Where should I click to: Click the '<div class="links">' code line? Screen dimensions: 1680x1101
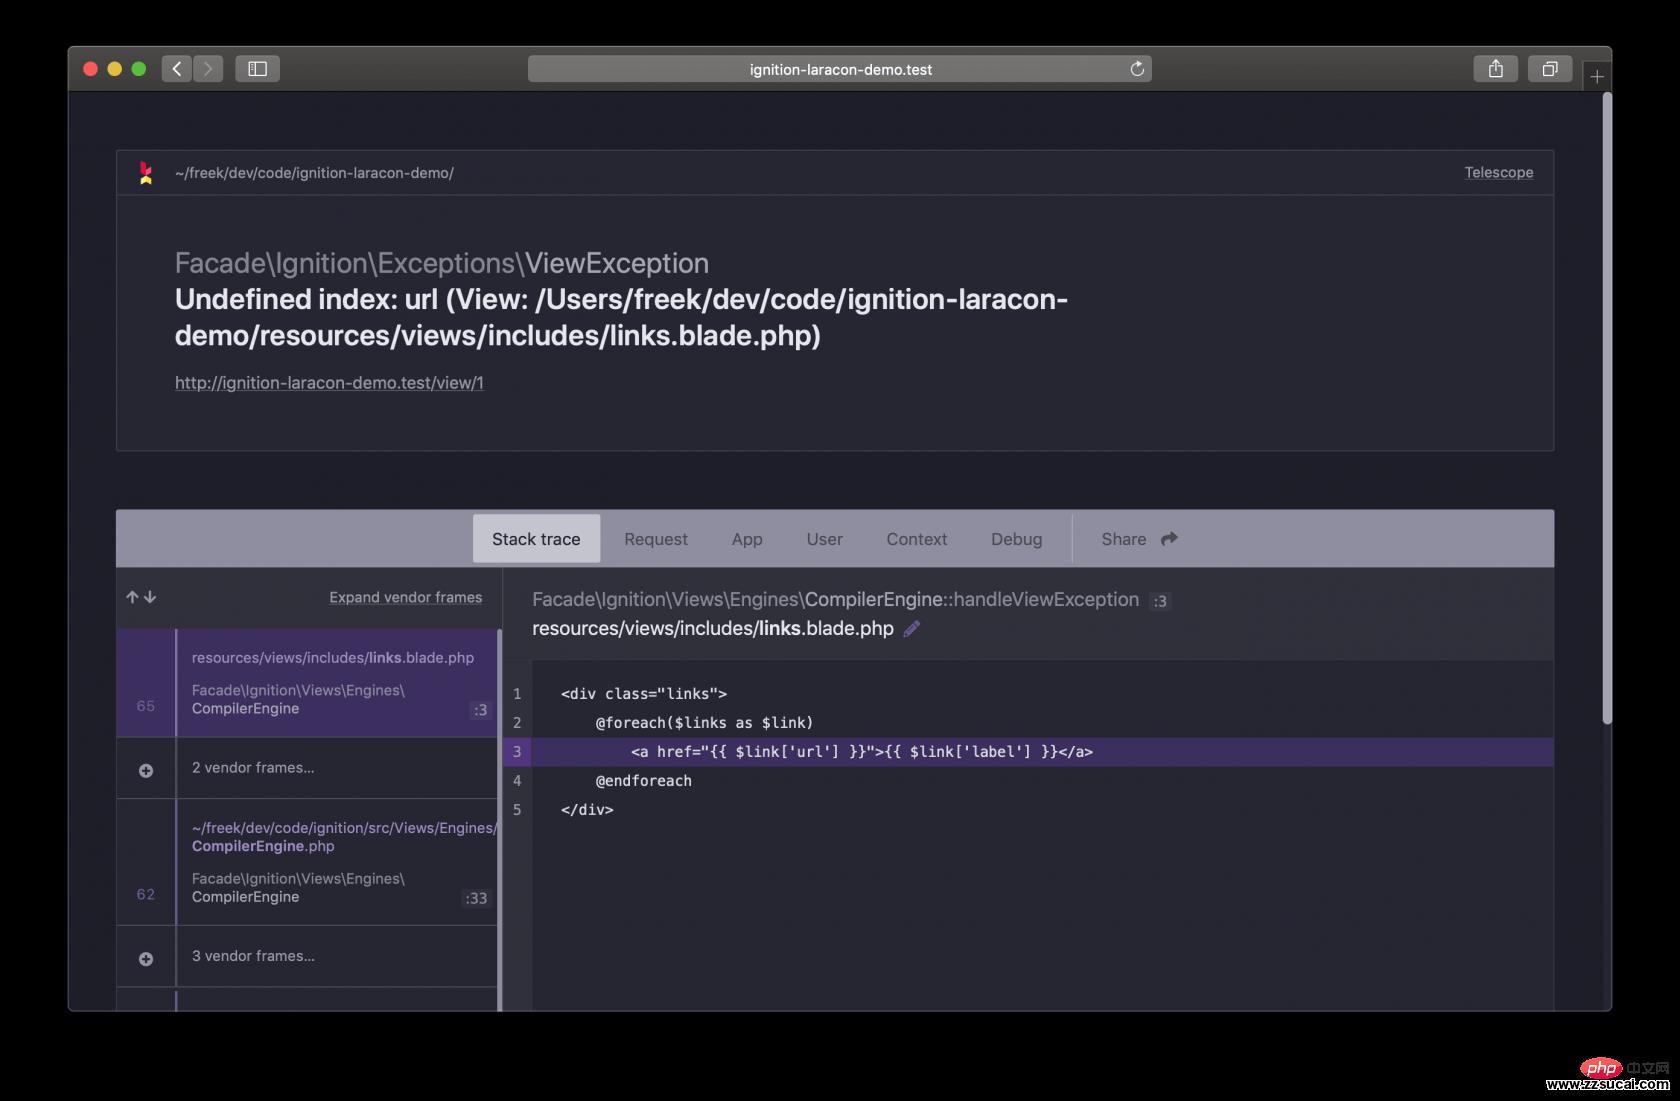(x=644, y=694)
